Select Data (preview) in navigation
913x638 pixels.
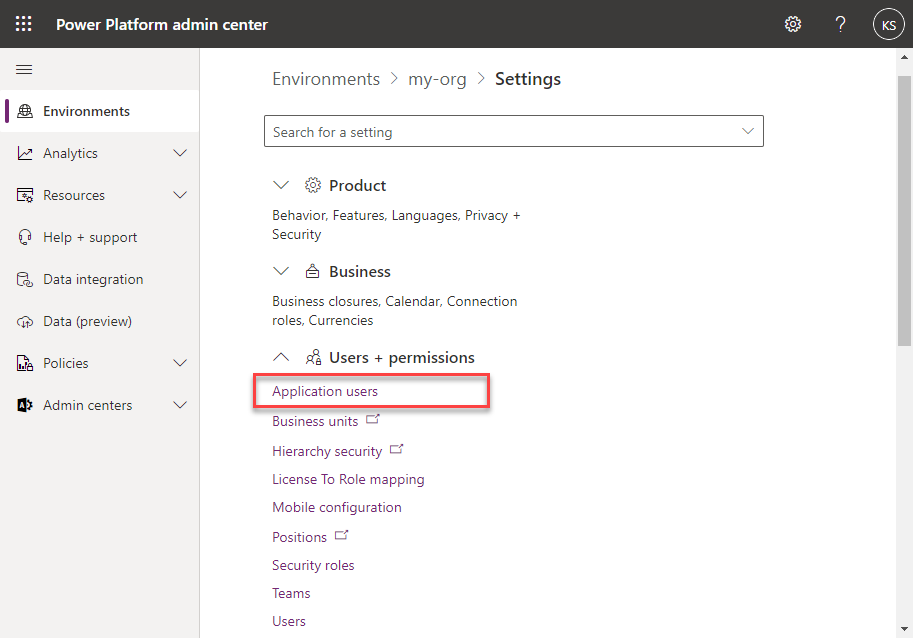click(100, 321)
